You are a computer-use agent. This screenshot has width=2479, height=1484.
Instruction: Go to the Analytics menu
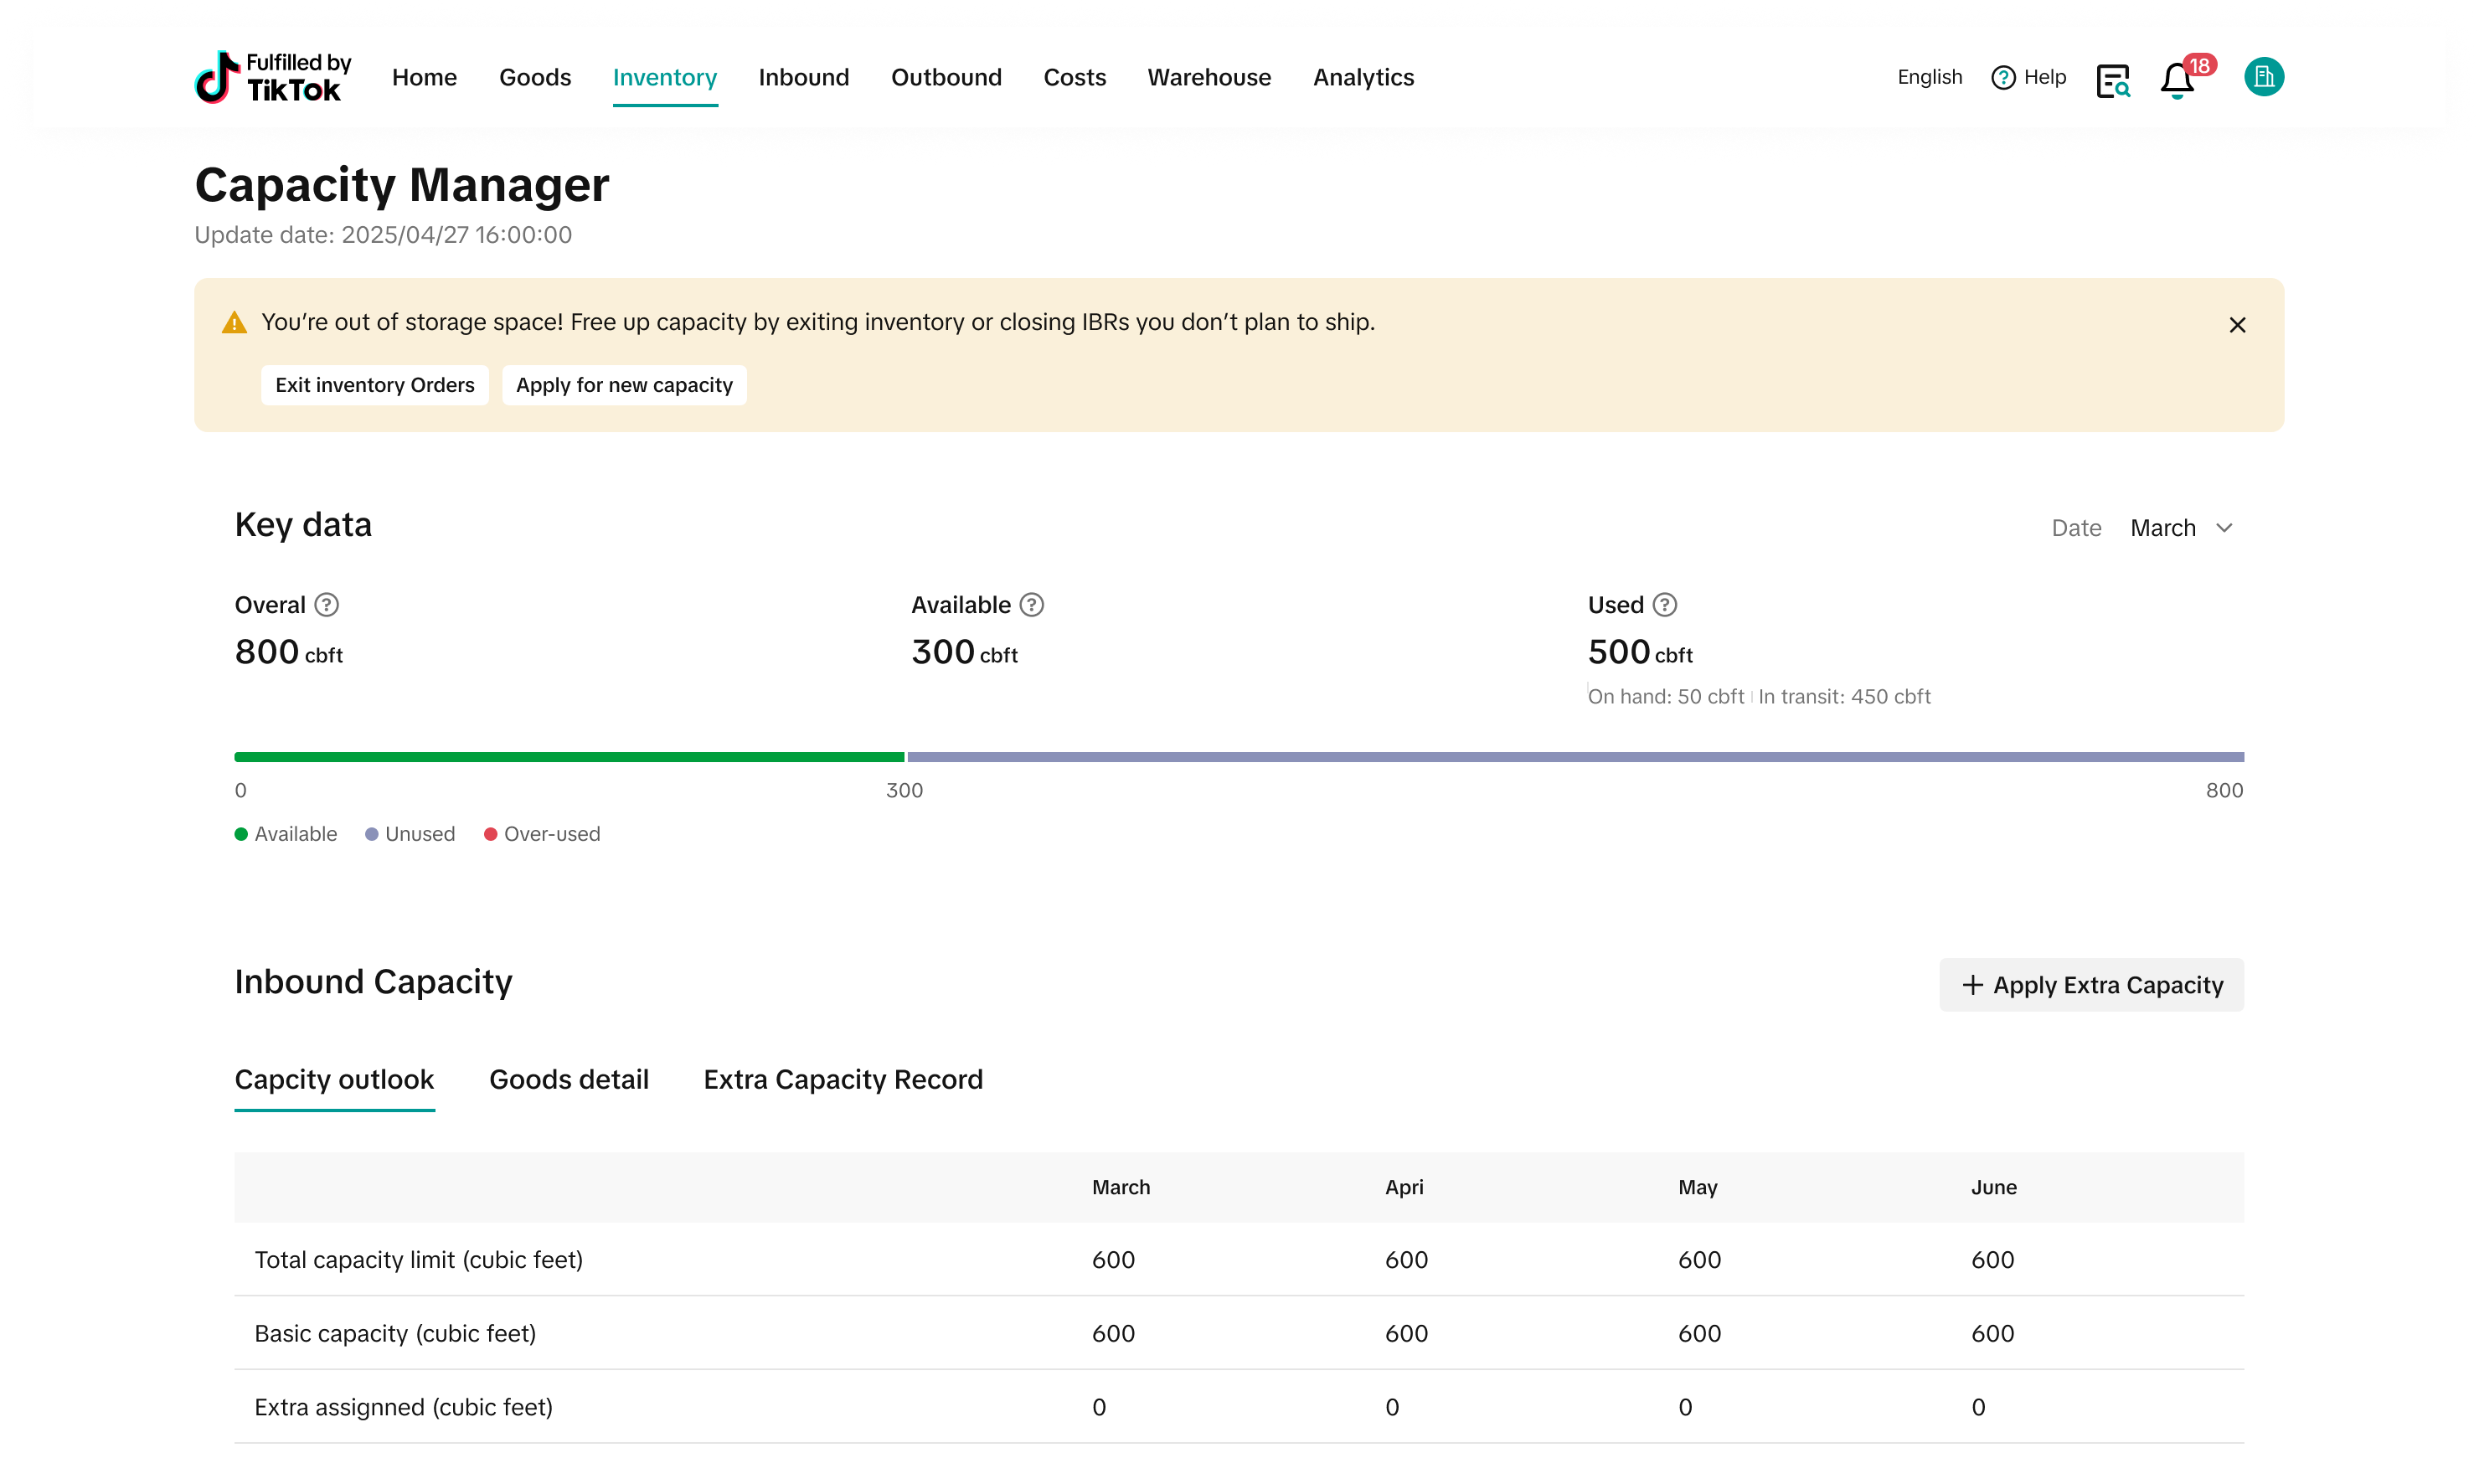pyautogui.click(x=1363, y=77)
